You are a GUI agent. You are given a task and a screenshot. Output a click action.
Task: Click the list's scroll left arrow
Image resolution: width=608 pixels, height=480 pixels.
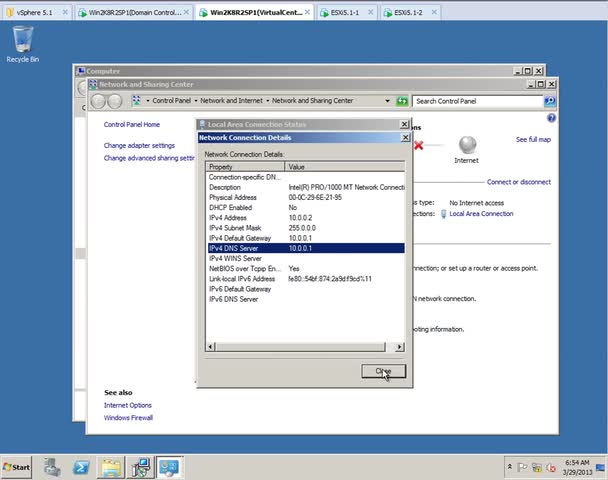(210, 347)
